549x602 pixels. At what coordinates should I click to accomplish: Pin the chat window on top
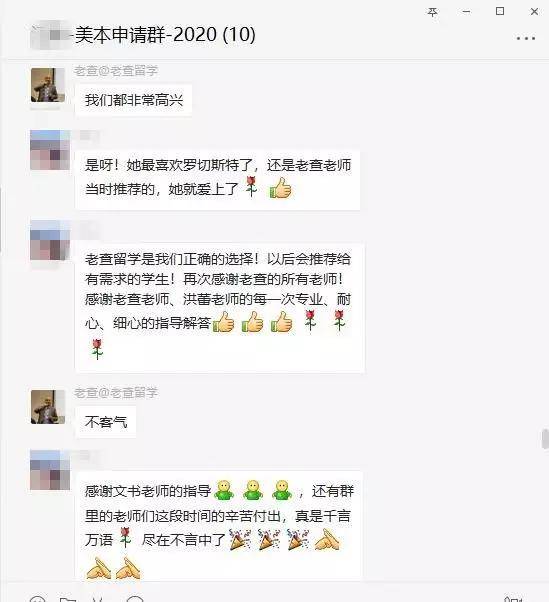coord(433,12)
